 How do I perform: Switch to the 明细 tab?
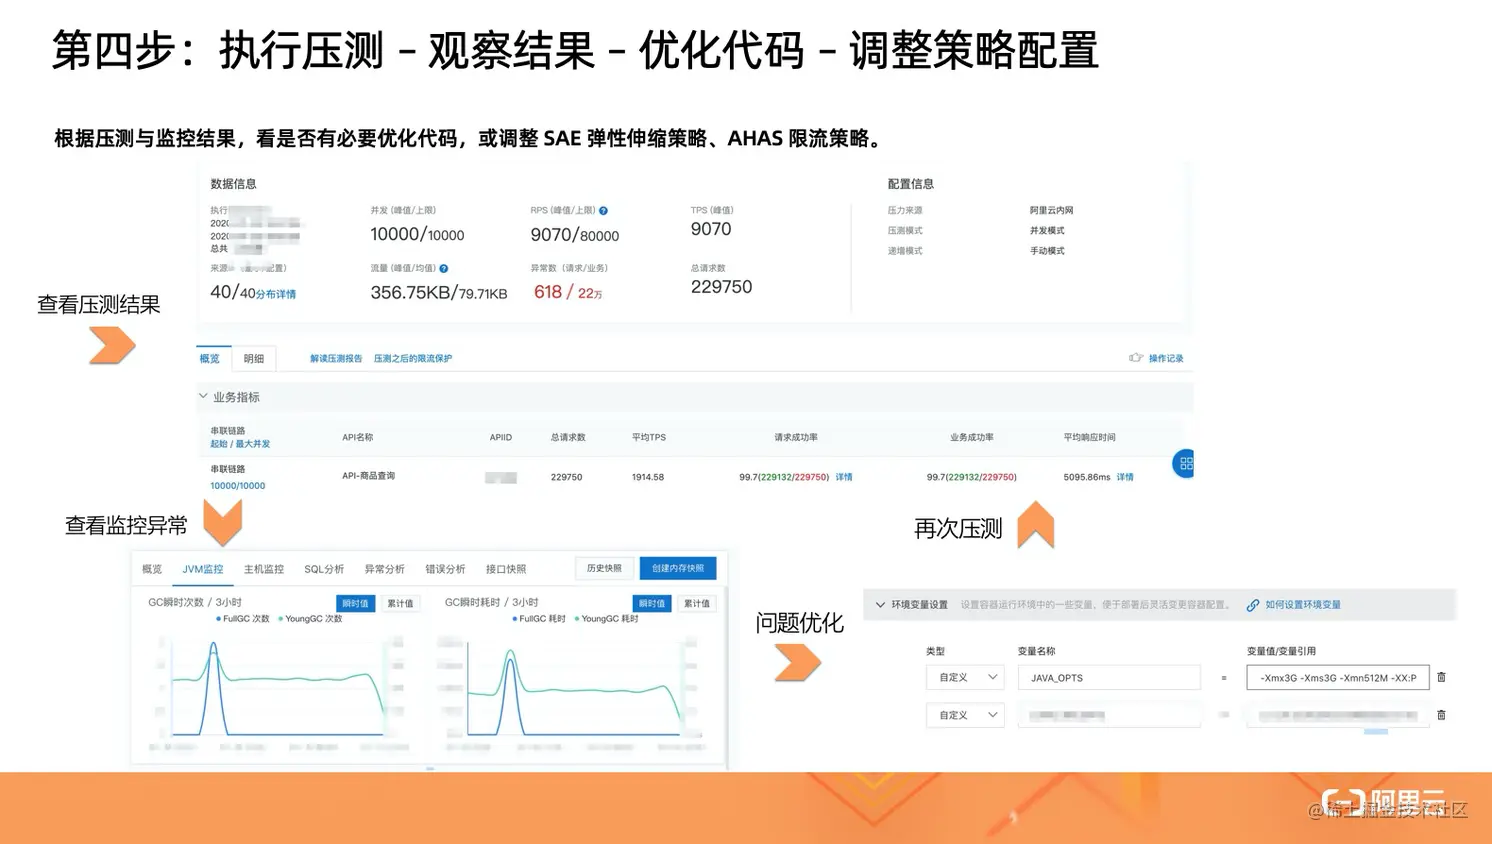[254, 358]
